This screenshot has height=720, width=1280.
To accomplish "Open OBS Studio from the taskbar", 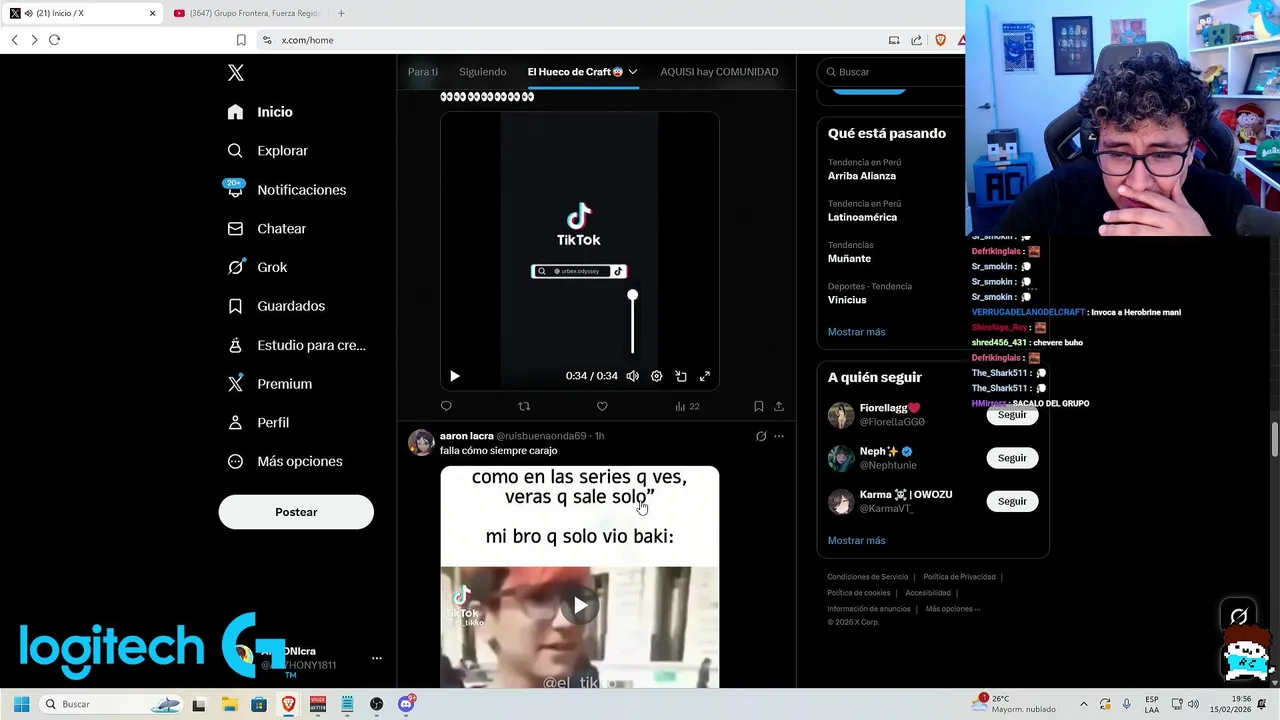I will pyautogui.click(x=376, y=704).
